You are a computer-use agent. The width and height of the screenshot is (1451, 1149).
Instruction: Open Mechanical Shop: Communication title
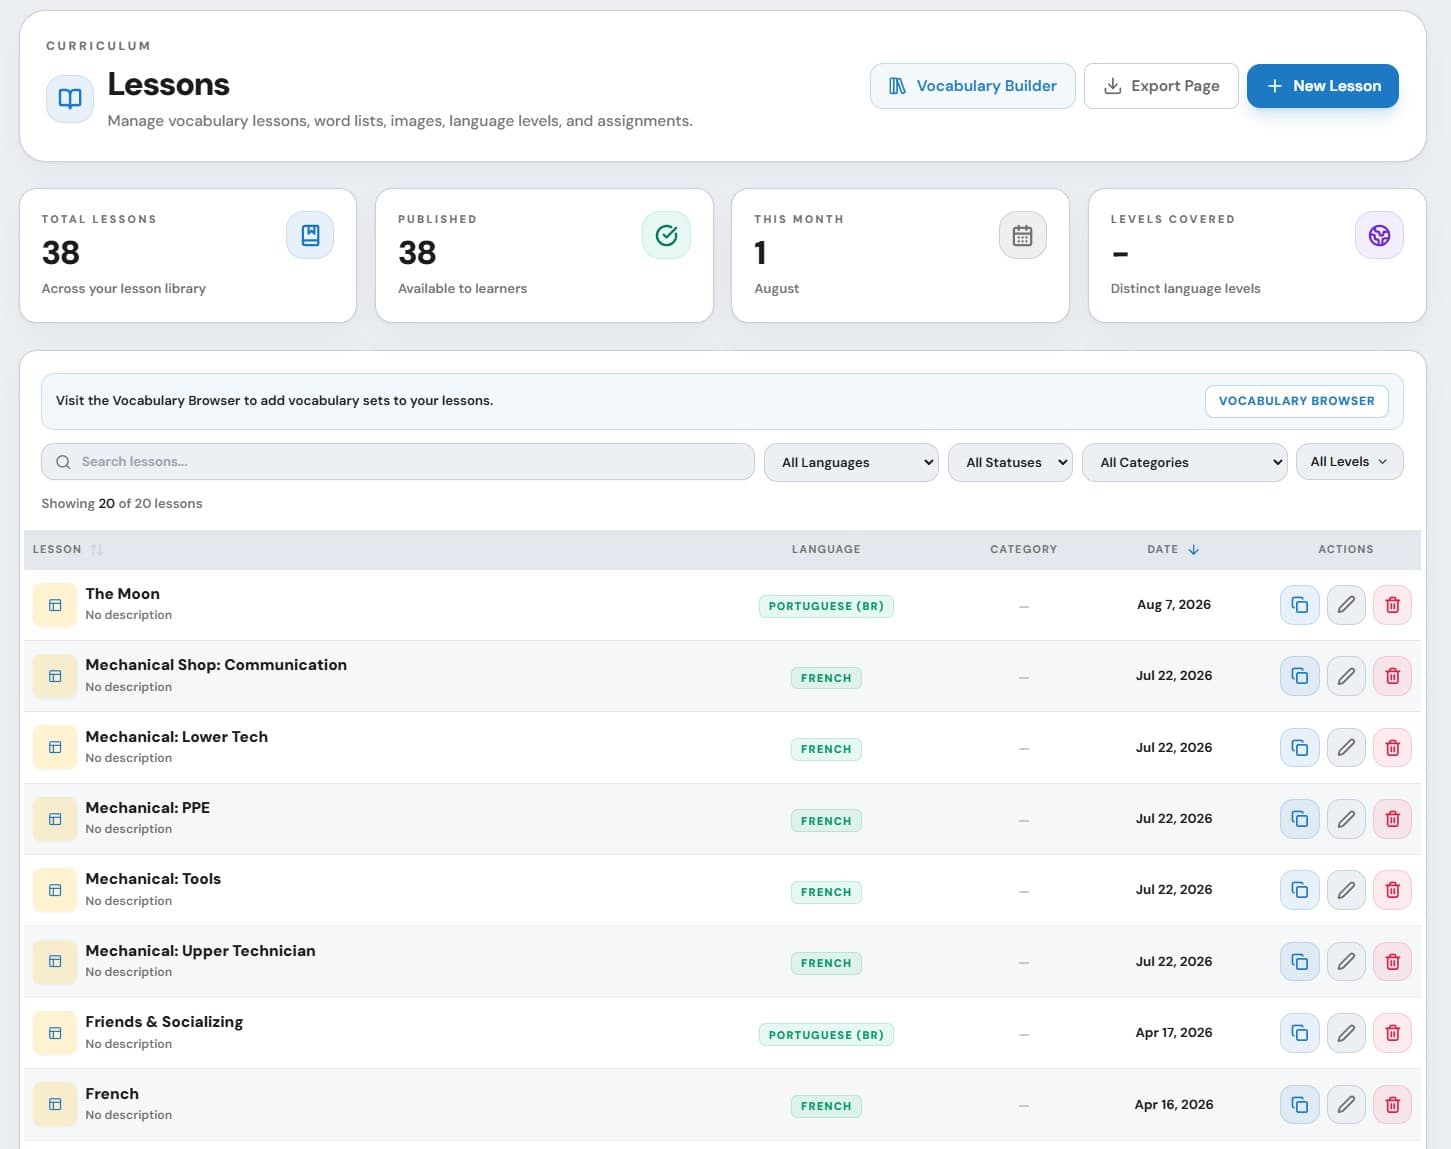click(x=216, y=665)
